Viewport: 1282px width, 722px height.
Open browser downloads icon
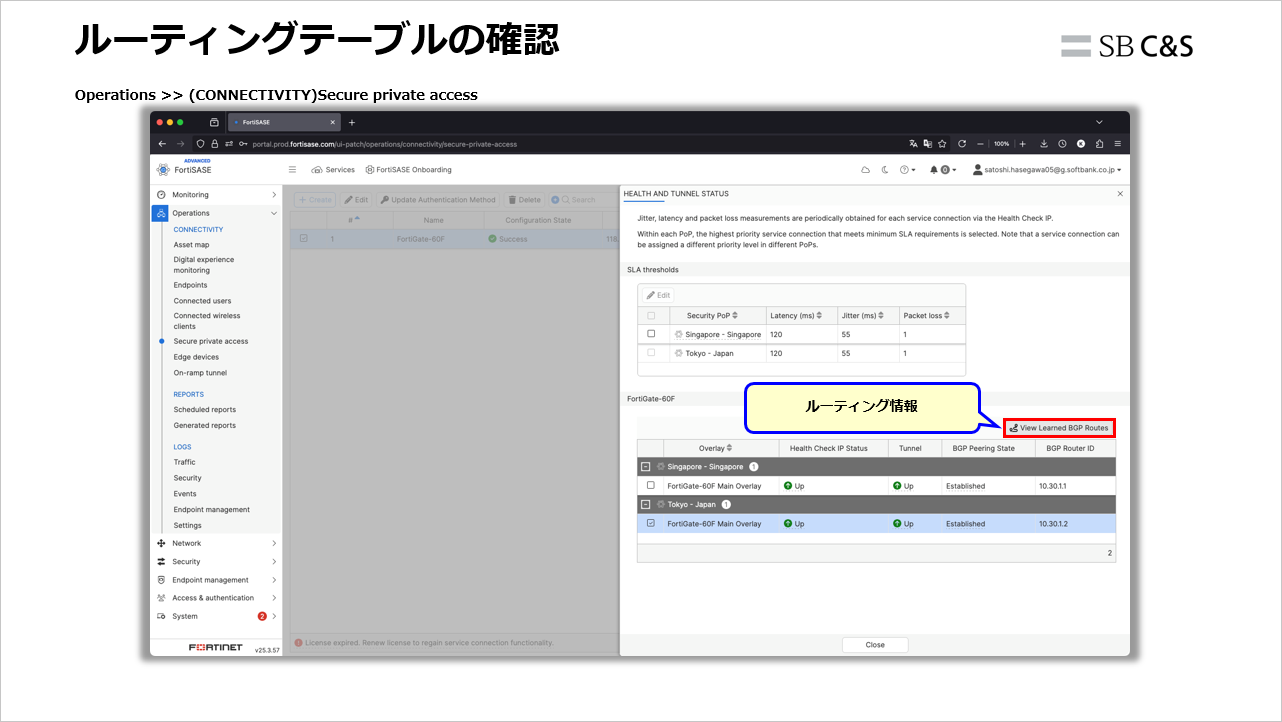[x=1044, y=143]
